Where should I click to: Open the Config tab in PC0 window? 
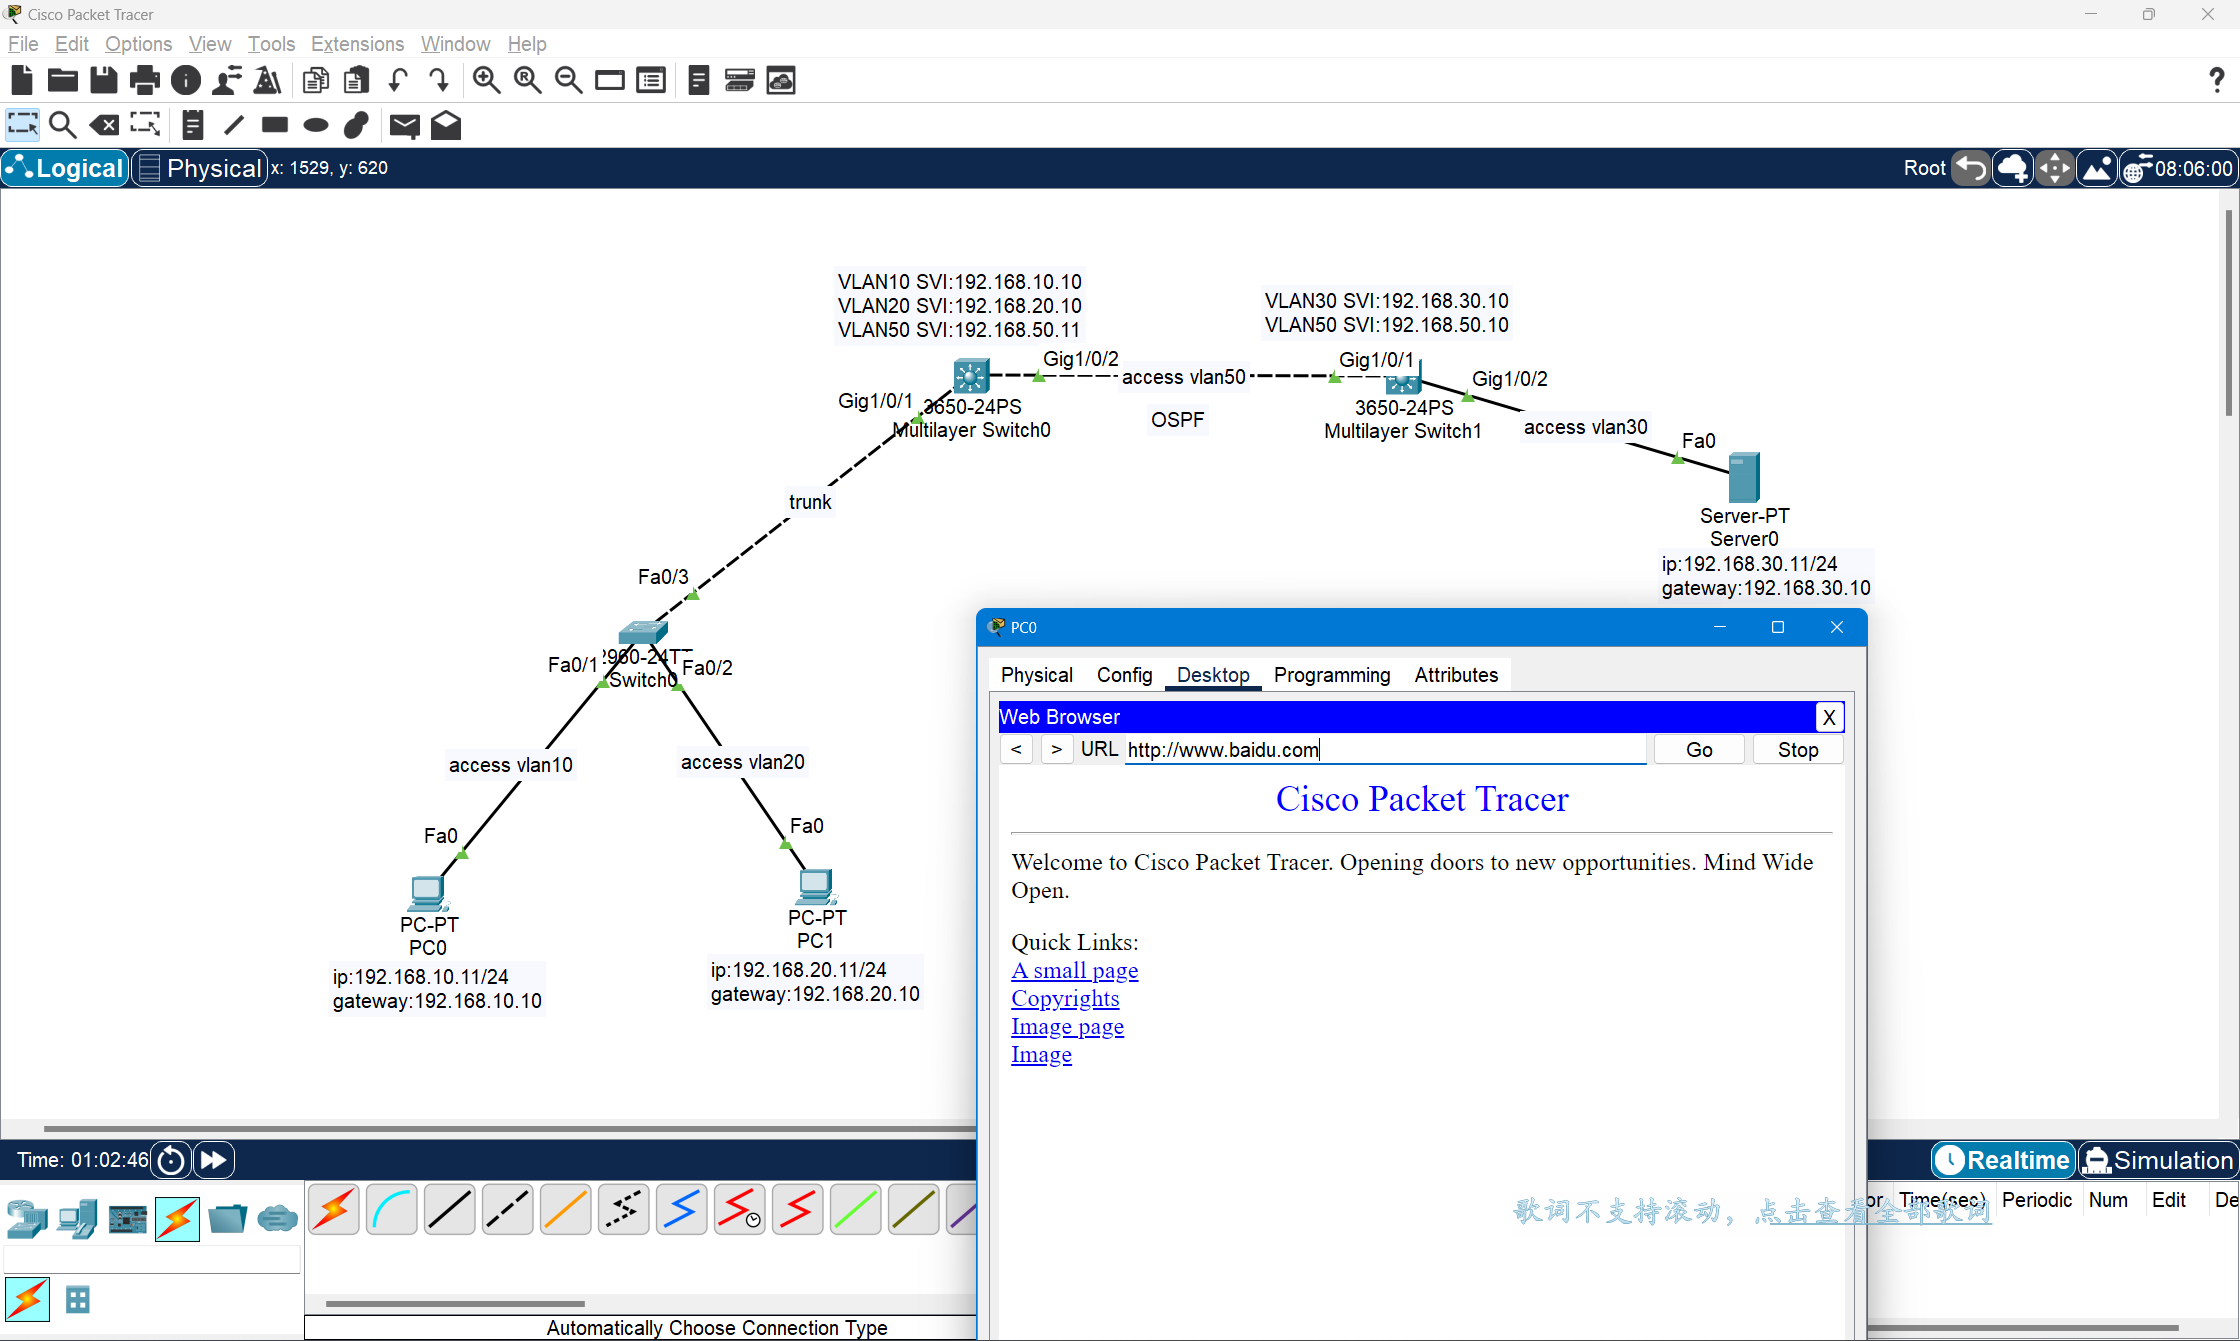tap(1124, 675)
